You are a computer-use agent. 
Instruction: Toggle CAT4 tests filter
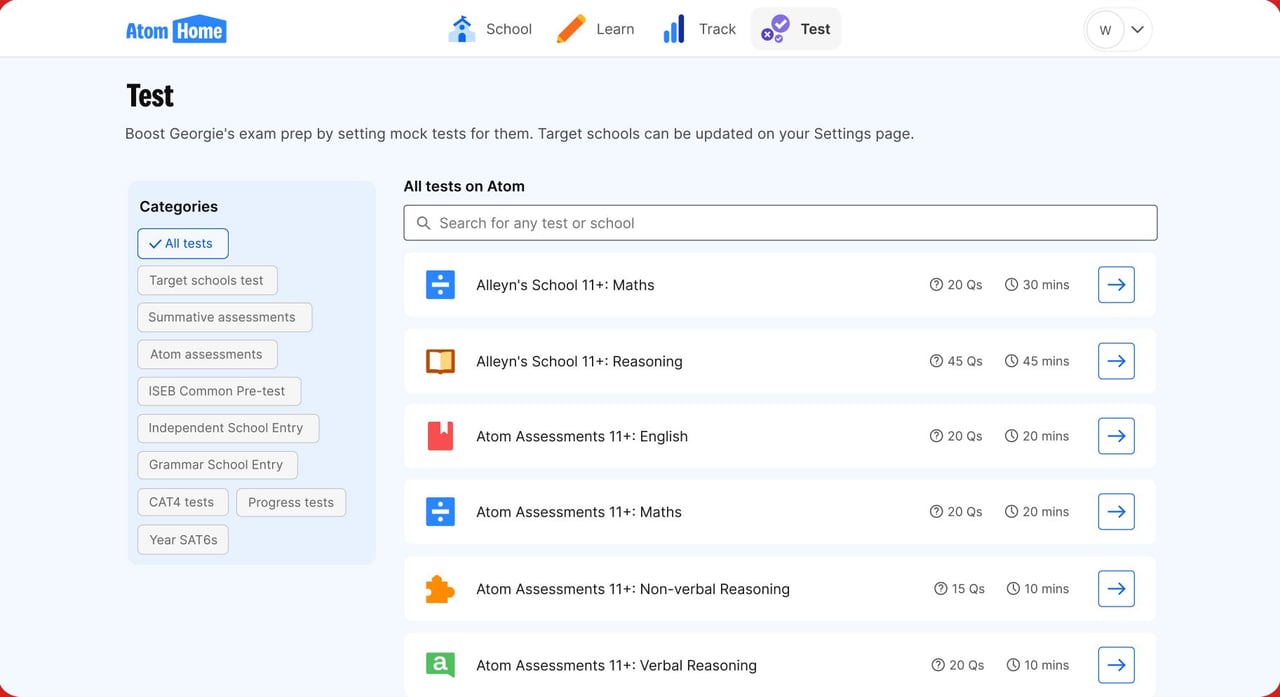[x=183, y=502]
